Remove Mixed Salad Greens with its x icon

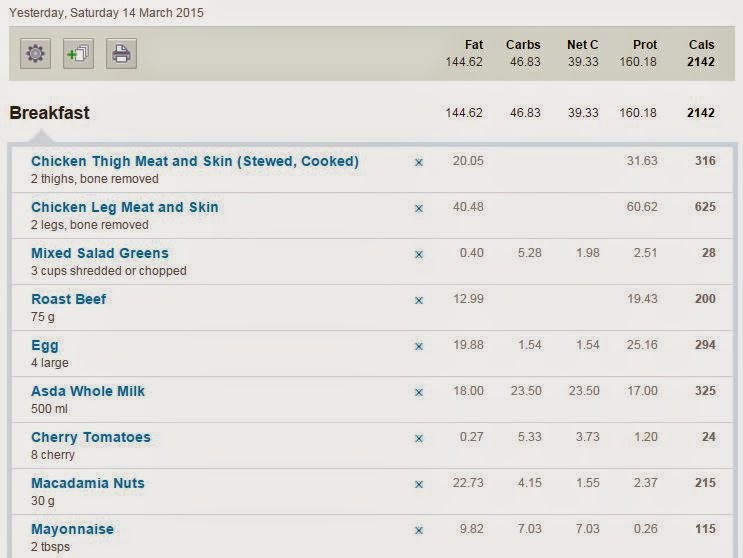click(419, 254)
